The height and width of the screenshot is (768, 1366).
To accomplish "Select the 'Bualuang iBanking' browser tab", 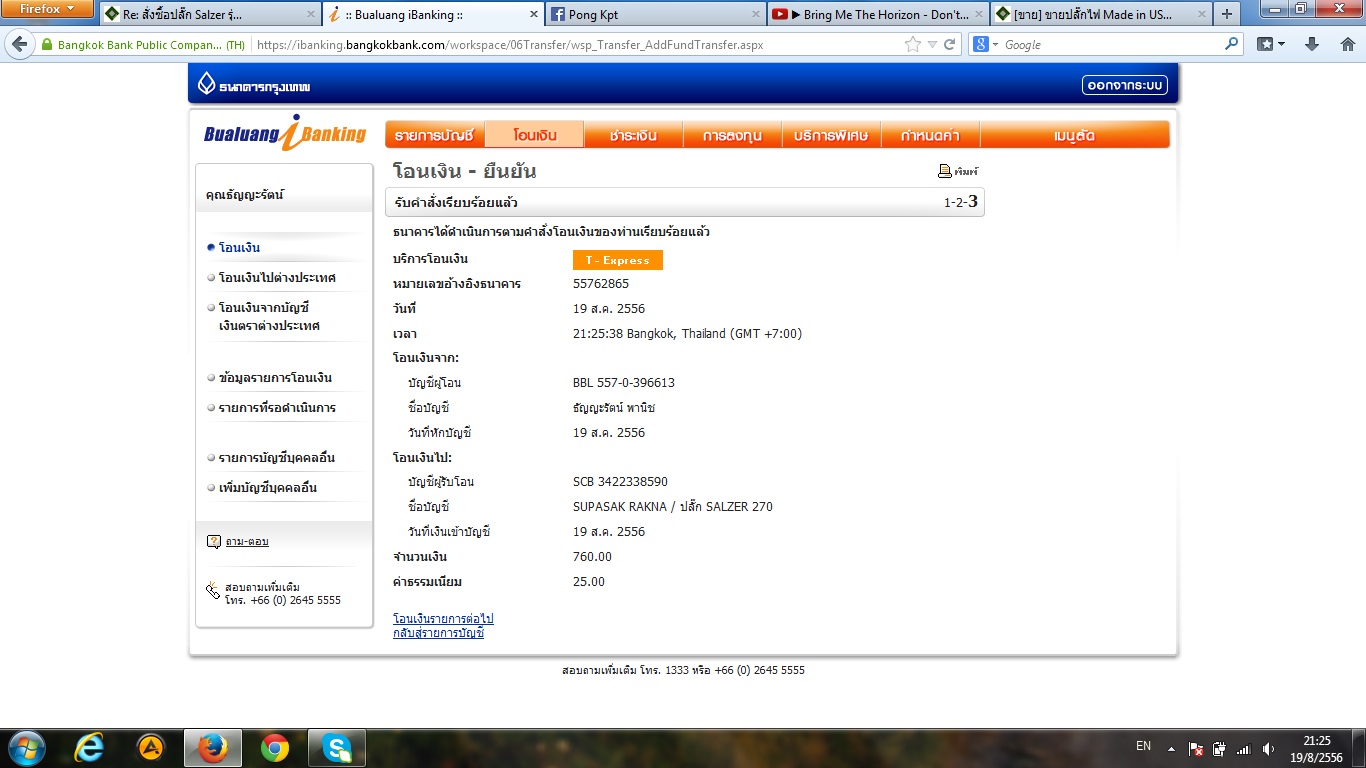I will [433, 15].
